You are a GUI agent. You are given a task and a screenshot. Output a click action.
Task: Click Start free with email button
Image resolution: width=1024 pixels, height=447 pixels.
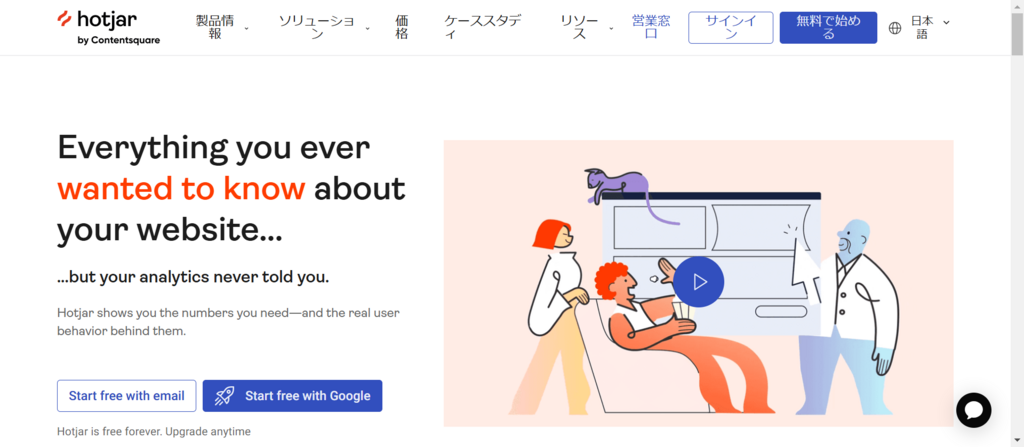click(127, 396)
